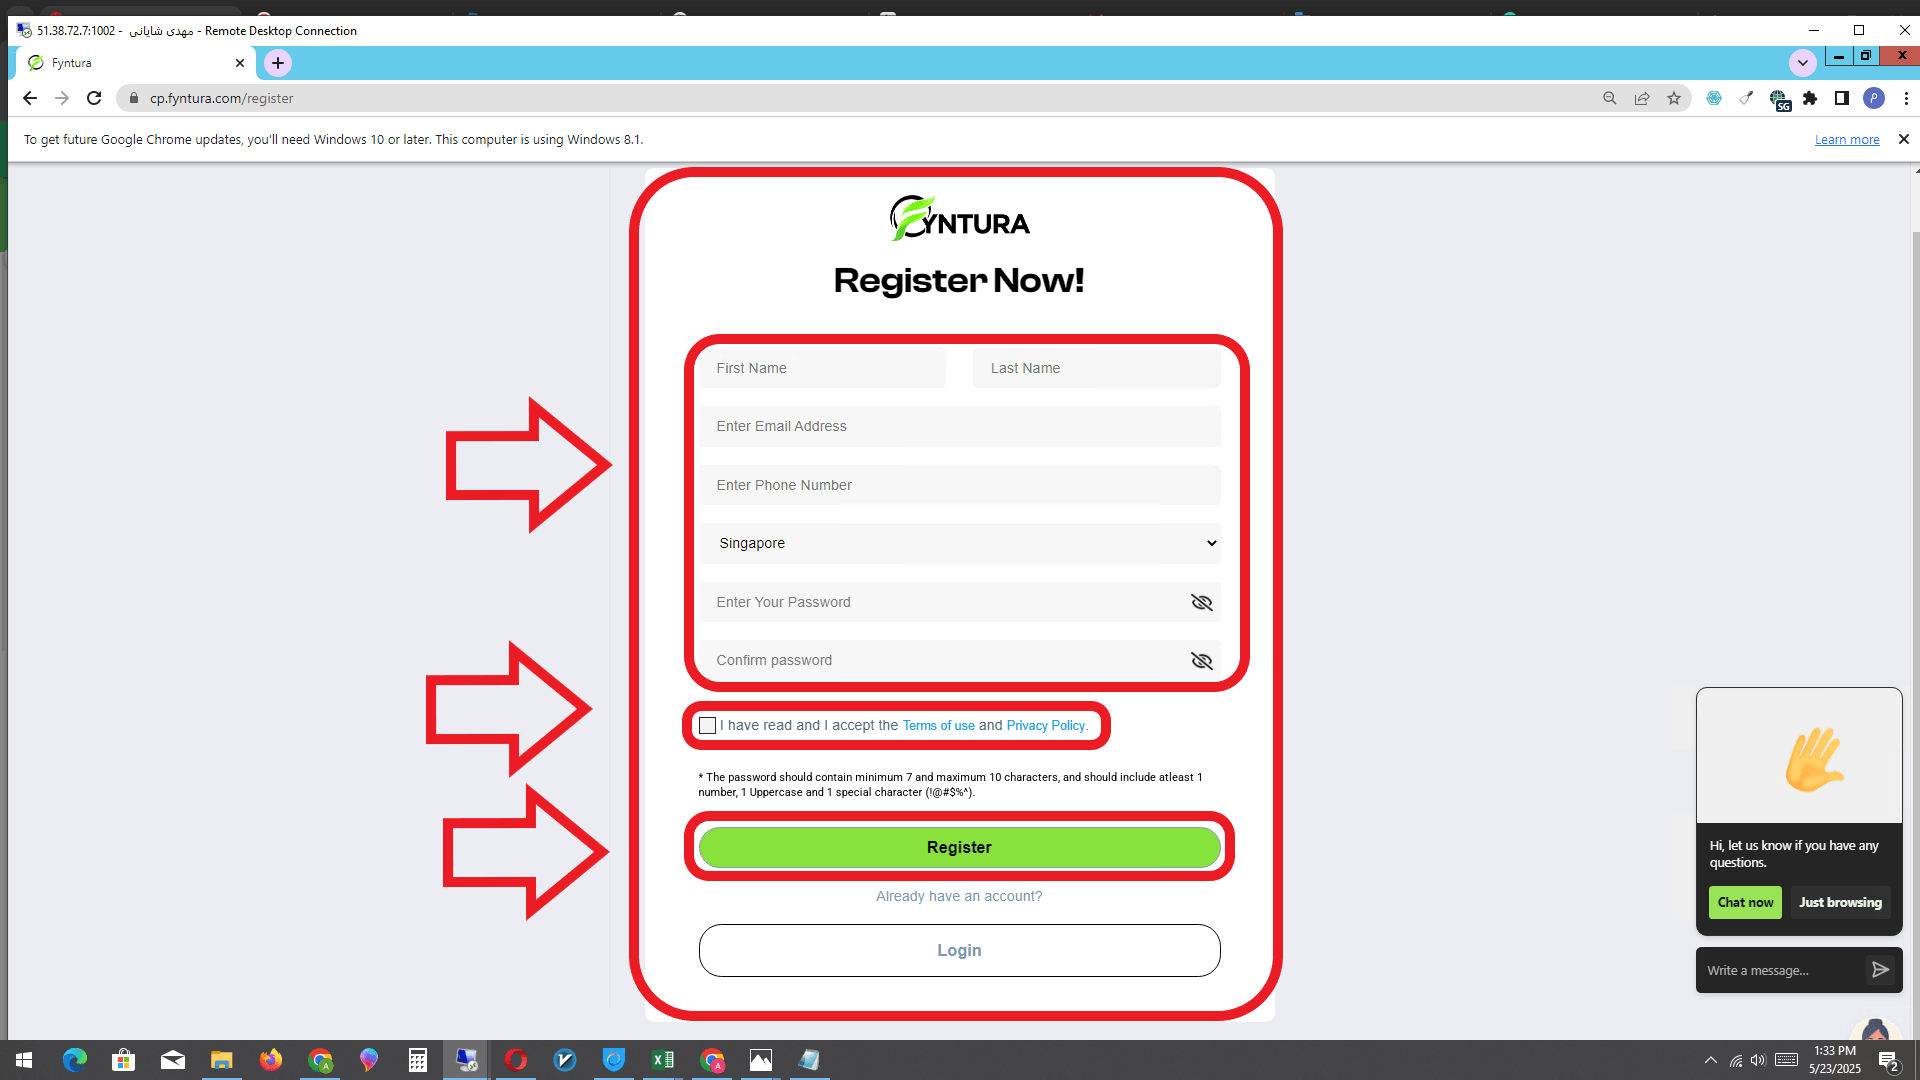Minimize the inner remote Chrome window
This screenshot has height=1080, width=1920.
tap(1838, 55)
